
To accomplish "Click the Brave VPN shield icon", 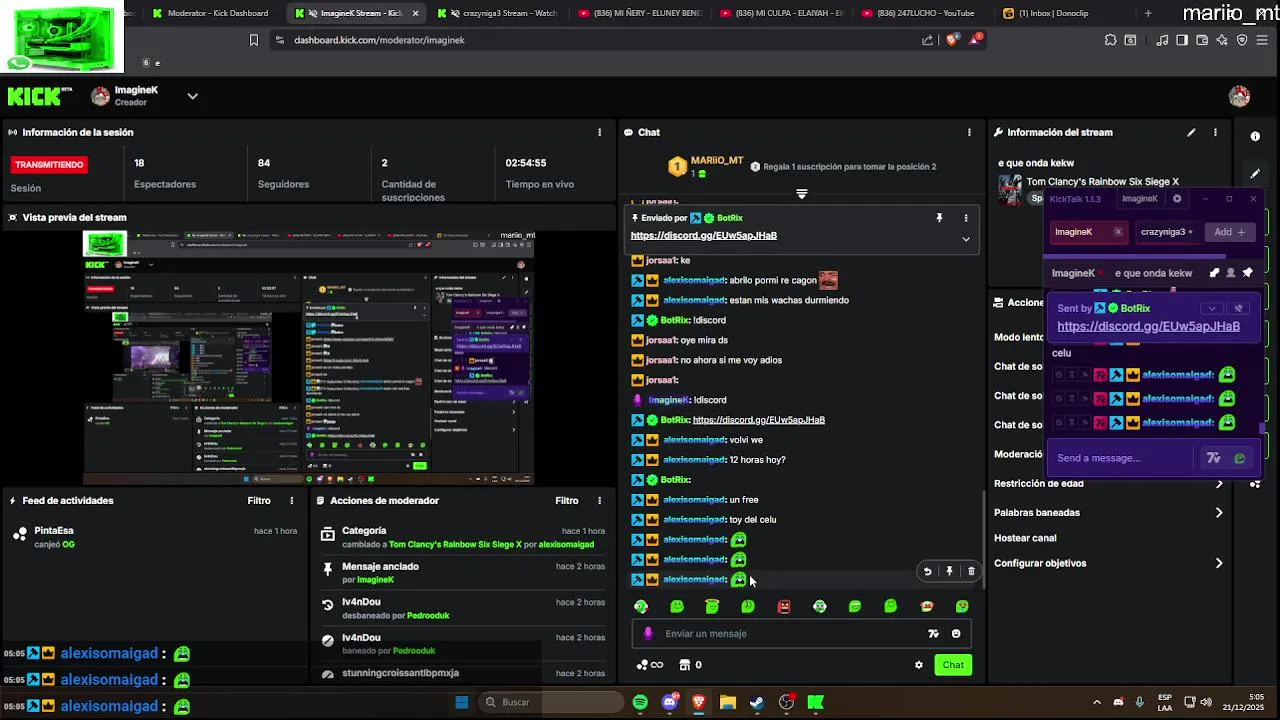I will [x=1242, y=40].
